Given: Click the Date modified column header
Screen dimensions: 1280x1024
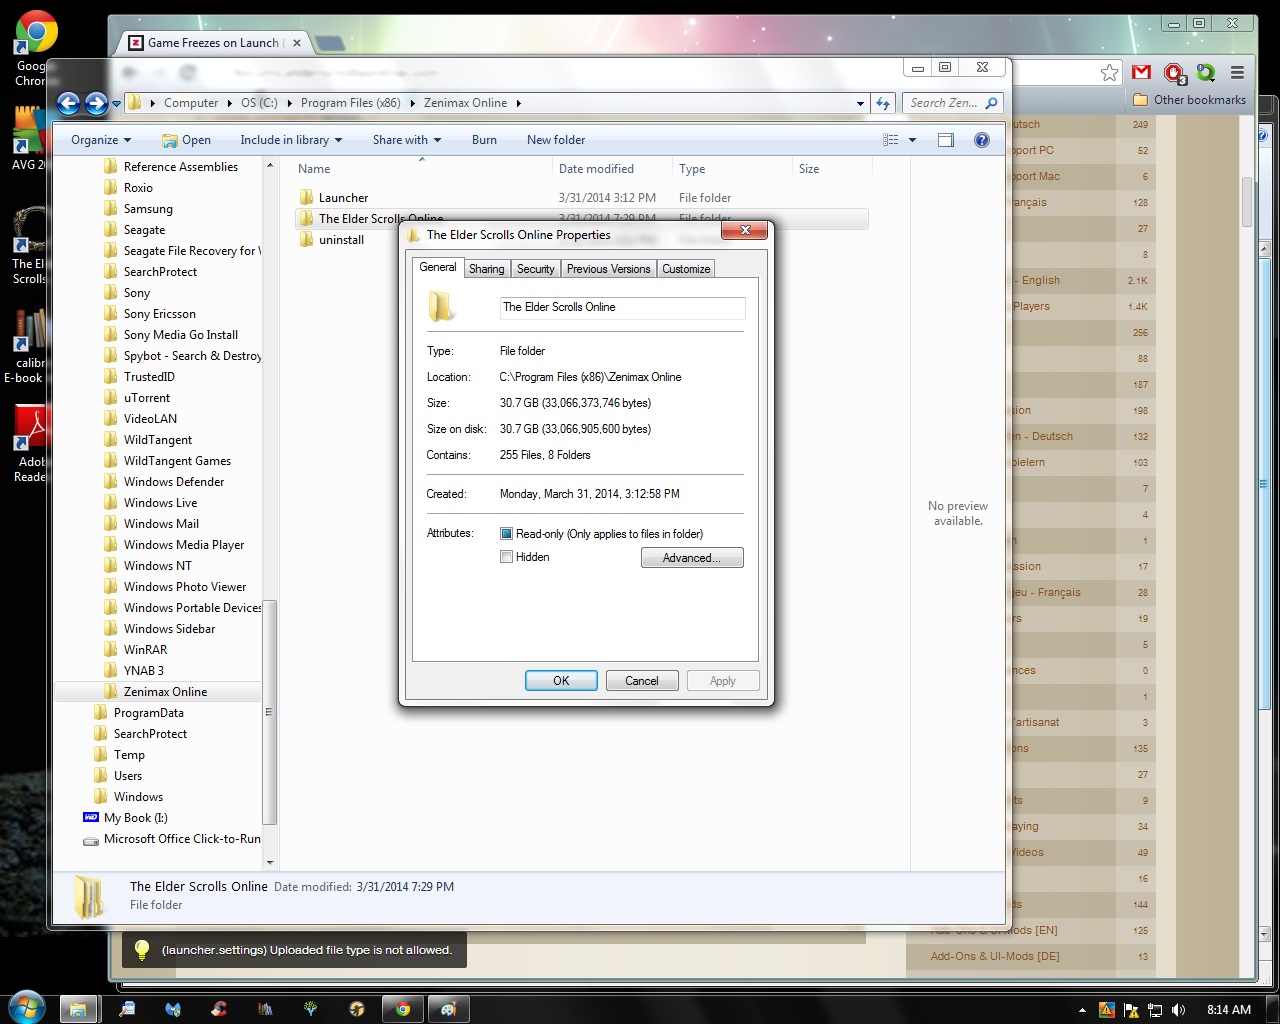Looking at the screenshot, I should coord(610,169).
